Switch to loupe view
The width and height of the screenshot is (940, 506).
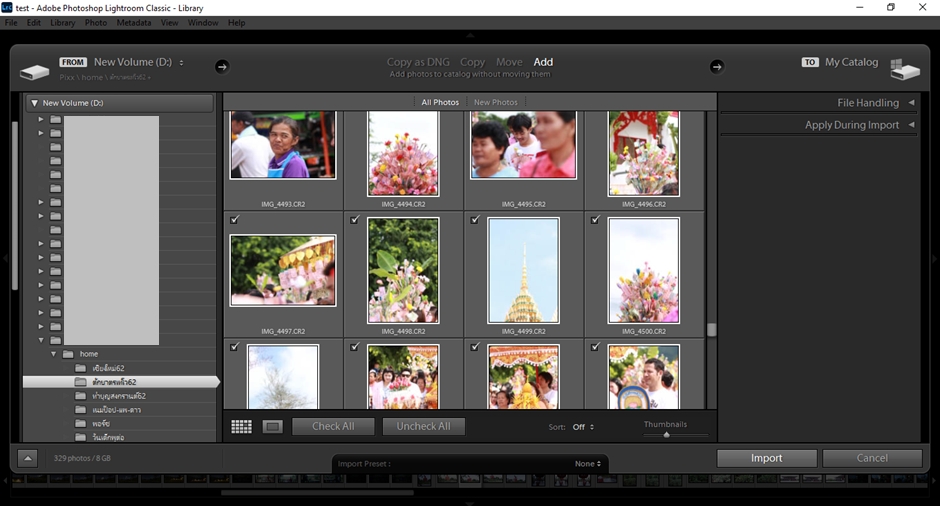(x=272, y=426)
